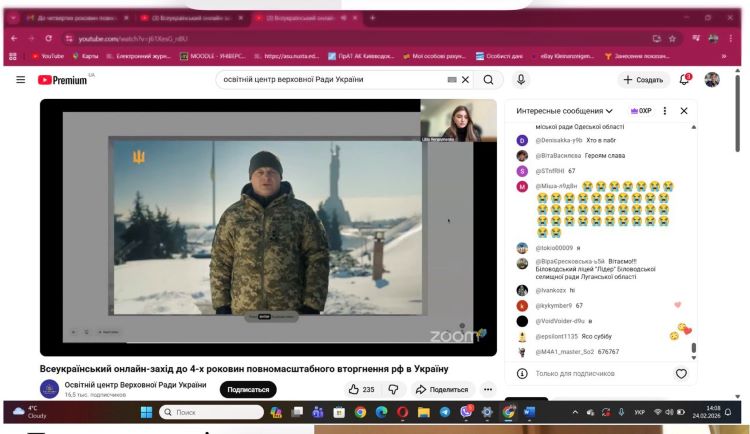Select the third active YouTube tab
750x434 pixels.
300,18
